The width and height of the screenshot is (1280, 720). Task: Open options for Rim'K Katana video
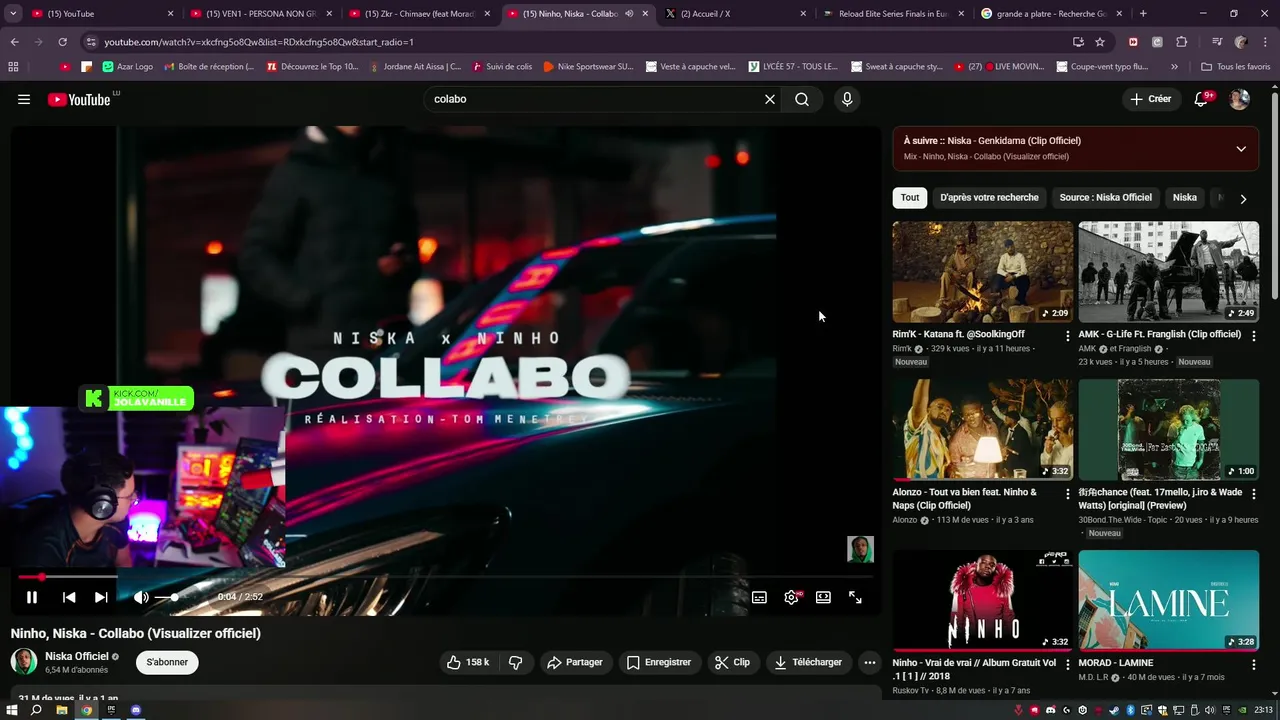[1067, 336]
